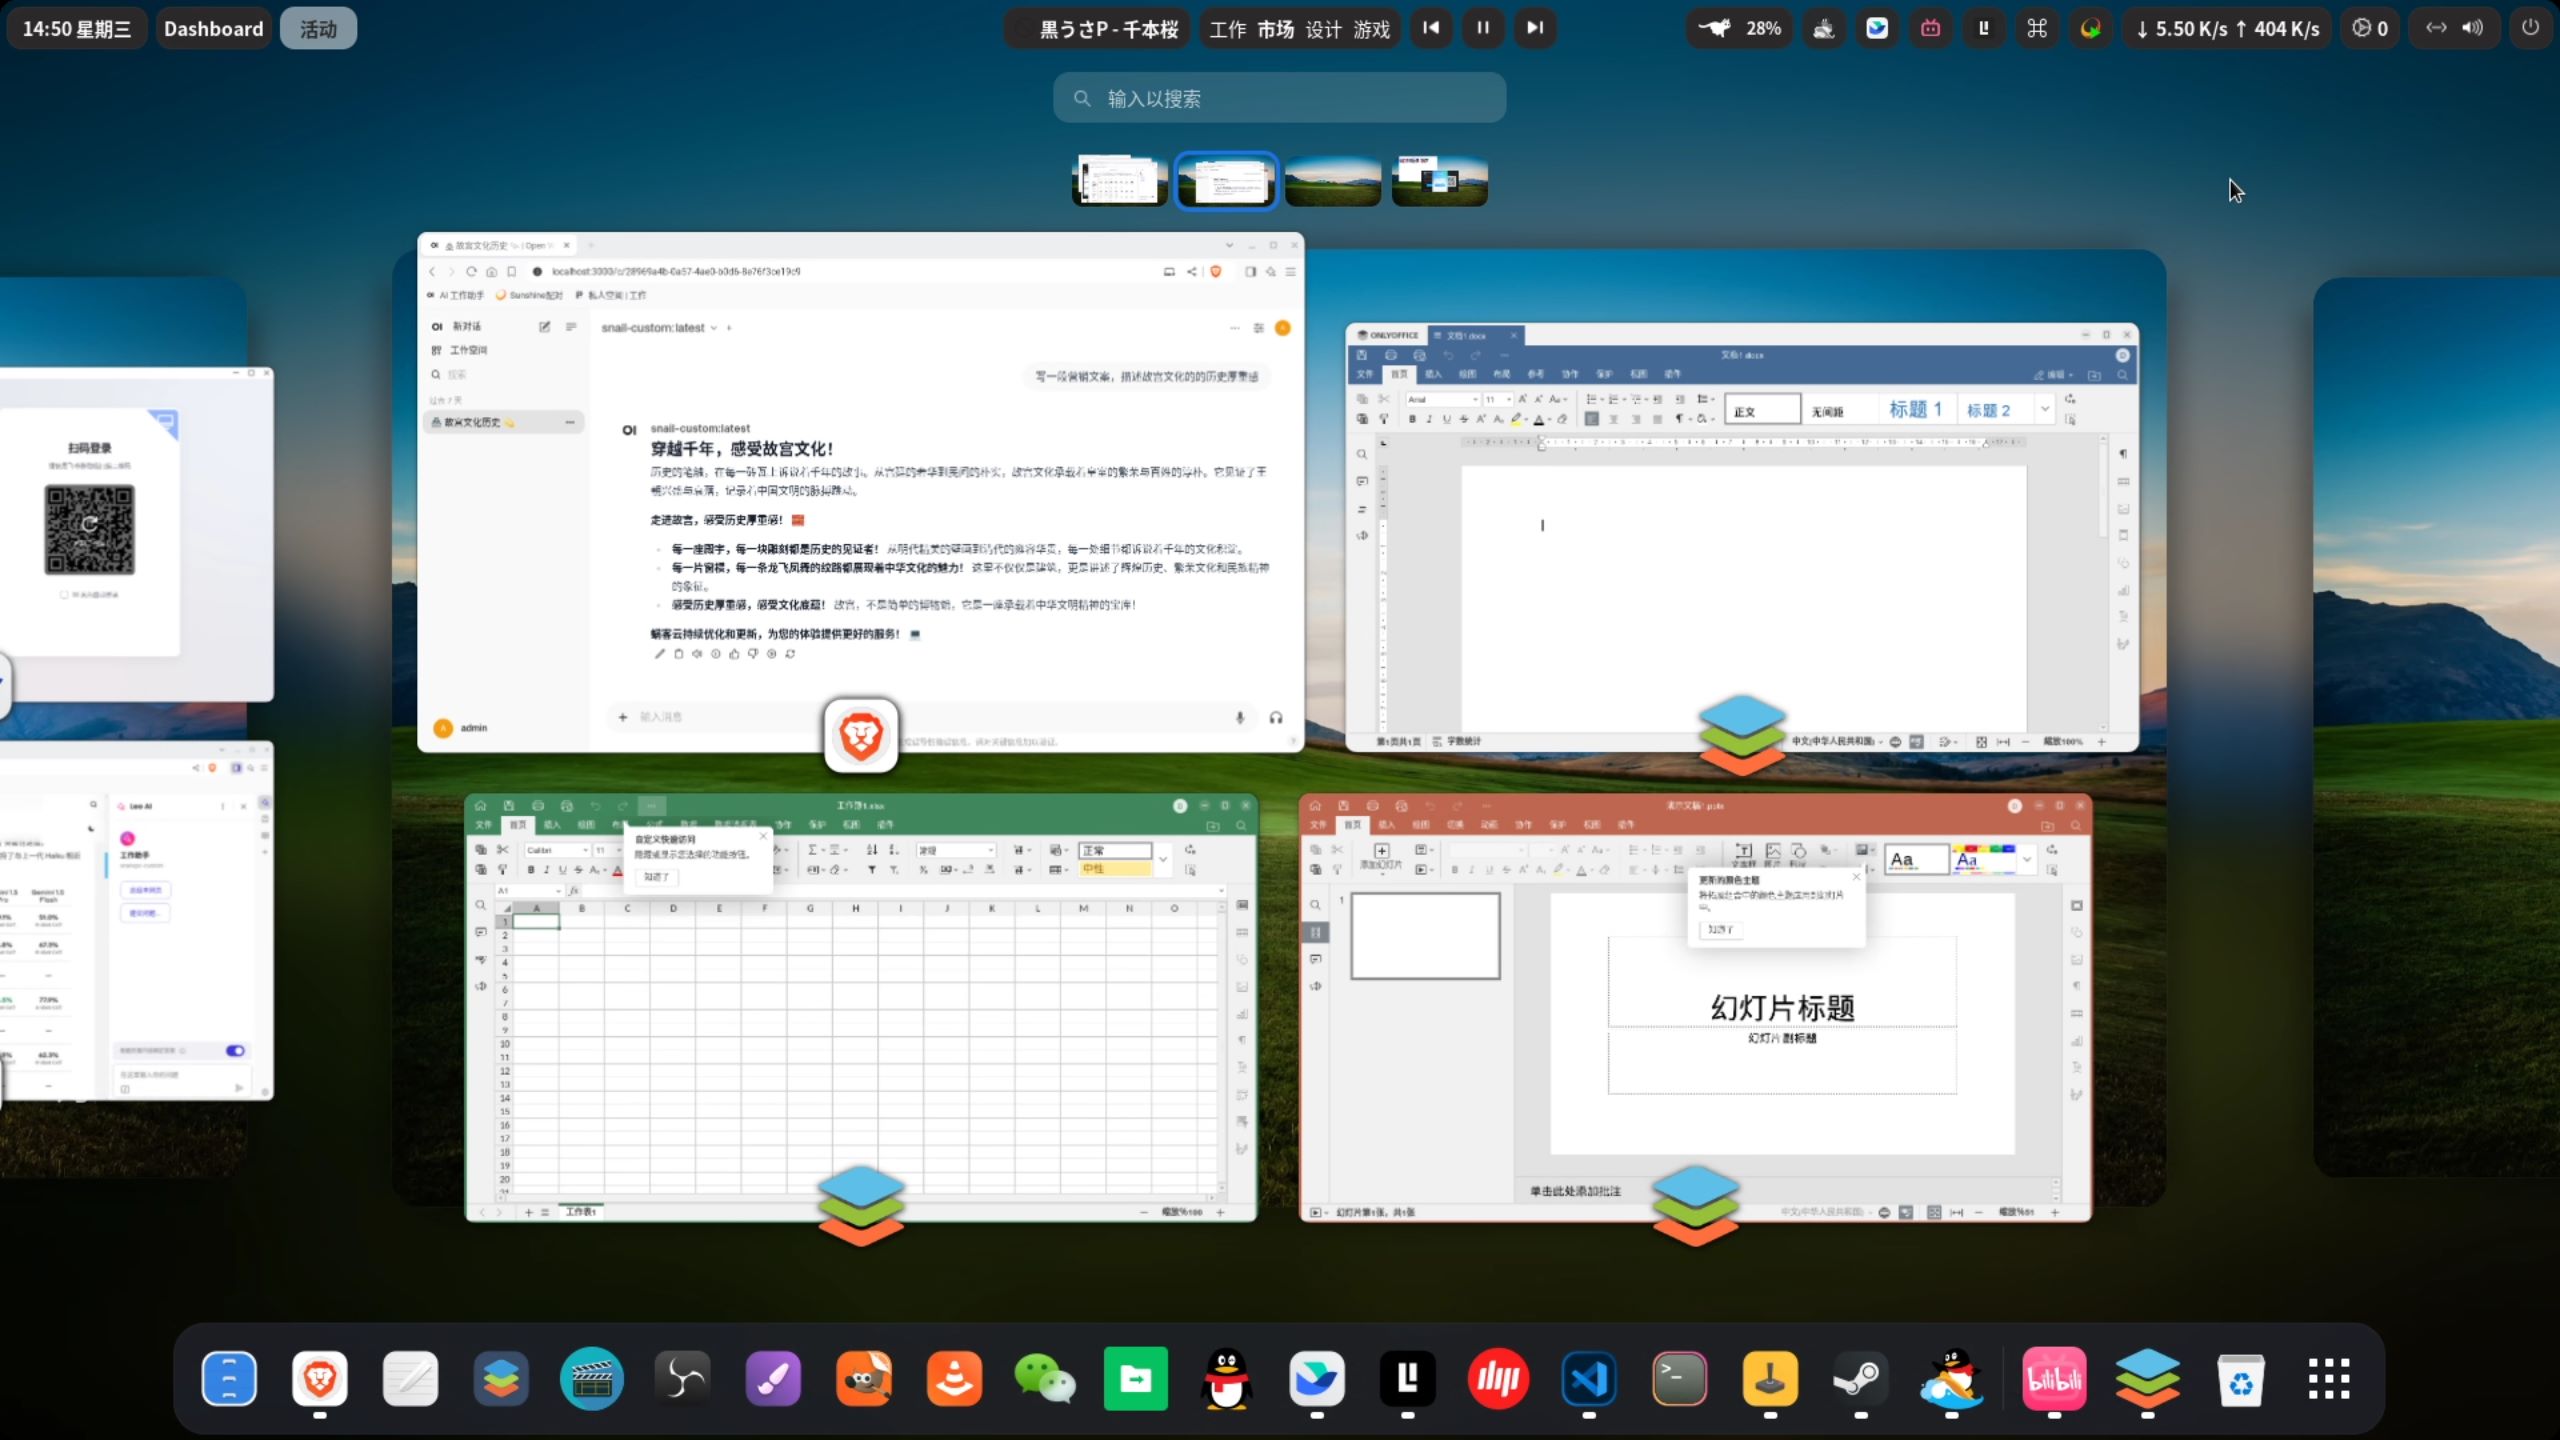Click the search icon in document left sidebar
This screenshot has height=1440, width=2560.
tap(1362, 454)
